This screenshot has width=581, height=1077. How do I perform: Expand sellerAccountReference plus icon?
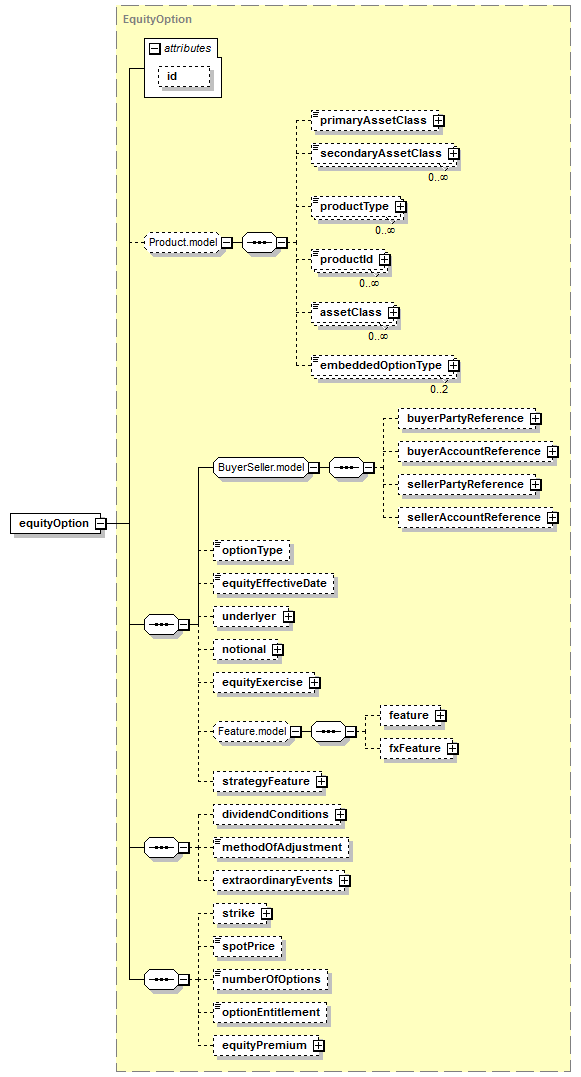(552, 517)
